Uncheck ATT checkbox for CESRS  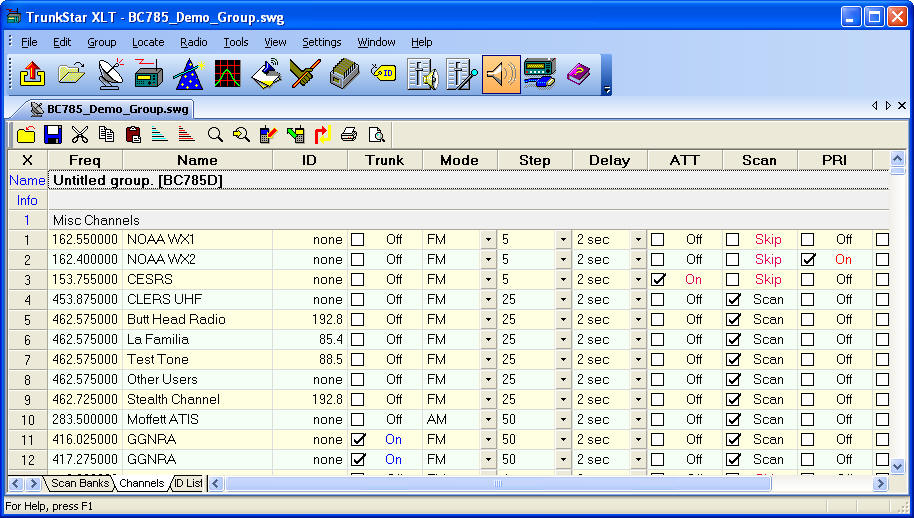pos(658,279)
